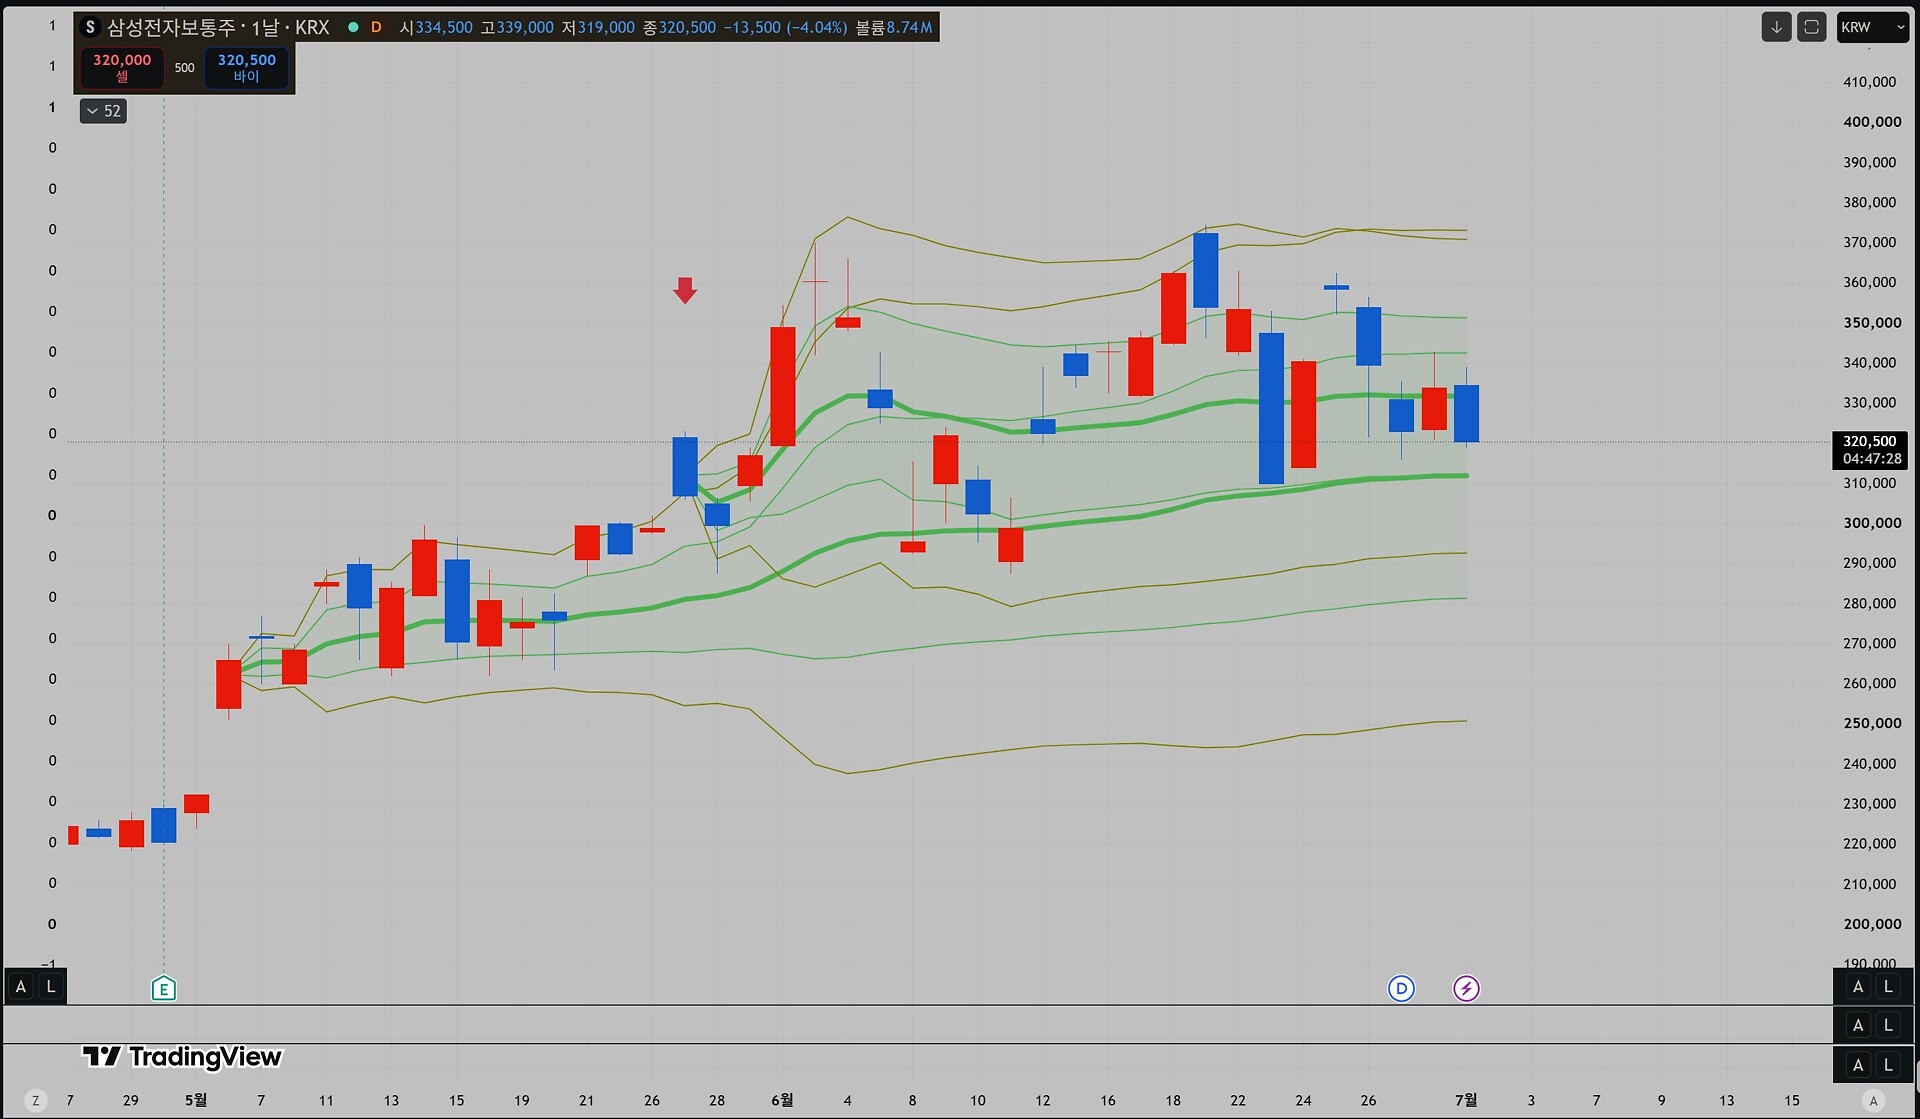Toggle log L on main pane right scale

pos(1888,987)
